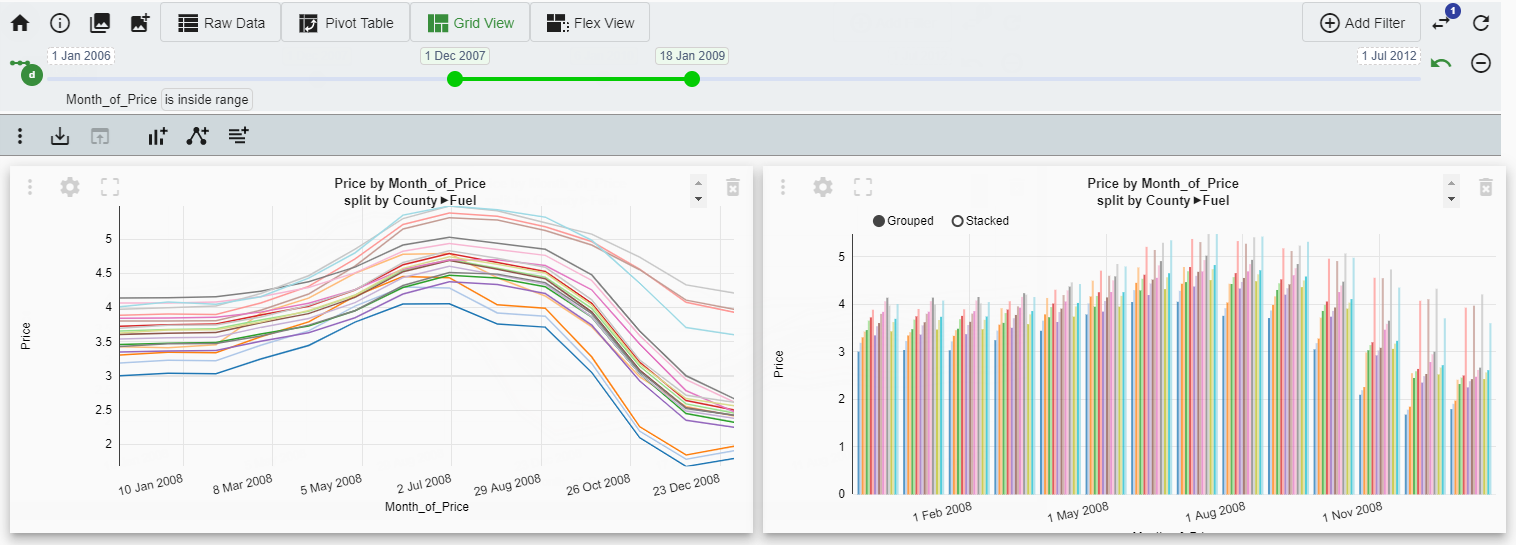This screenshot has width=1516, height=545.
Task: Step down the bar chart title spinner
Action: coord(1451,199)
